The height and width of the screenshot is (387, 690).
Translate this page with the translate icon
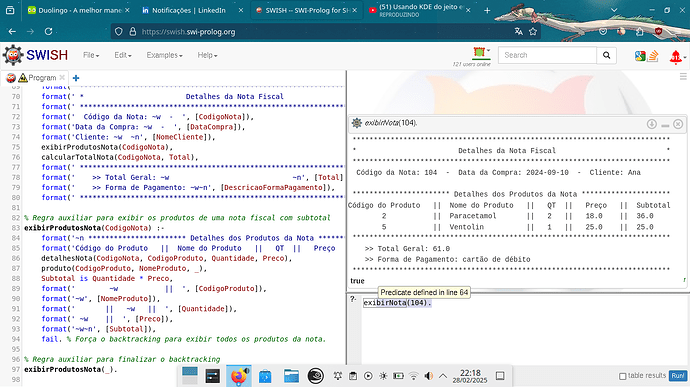tap(519, 31)
